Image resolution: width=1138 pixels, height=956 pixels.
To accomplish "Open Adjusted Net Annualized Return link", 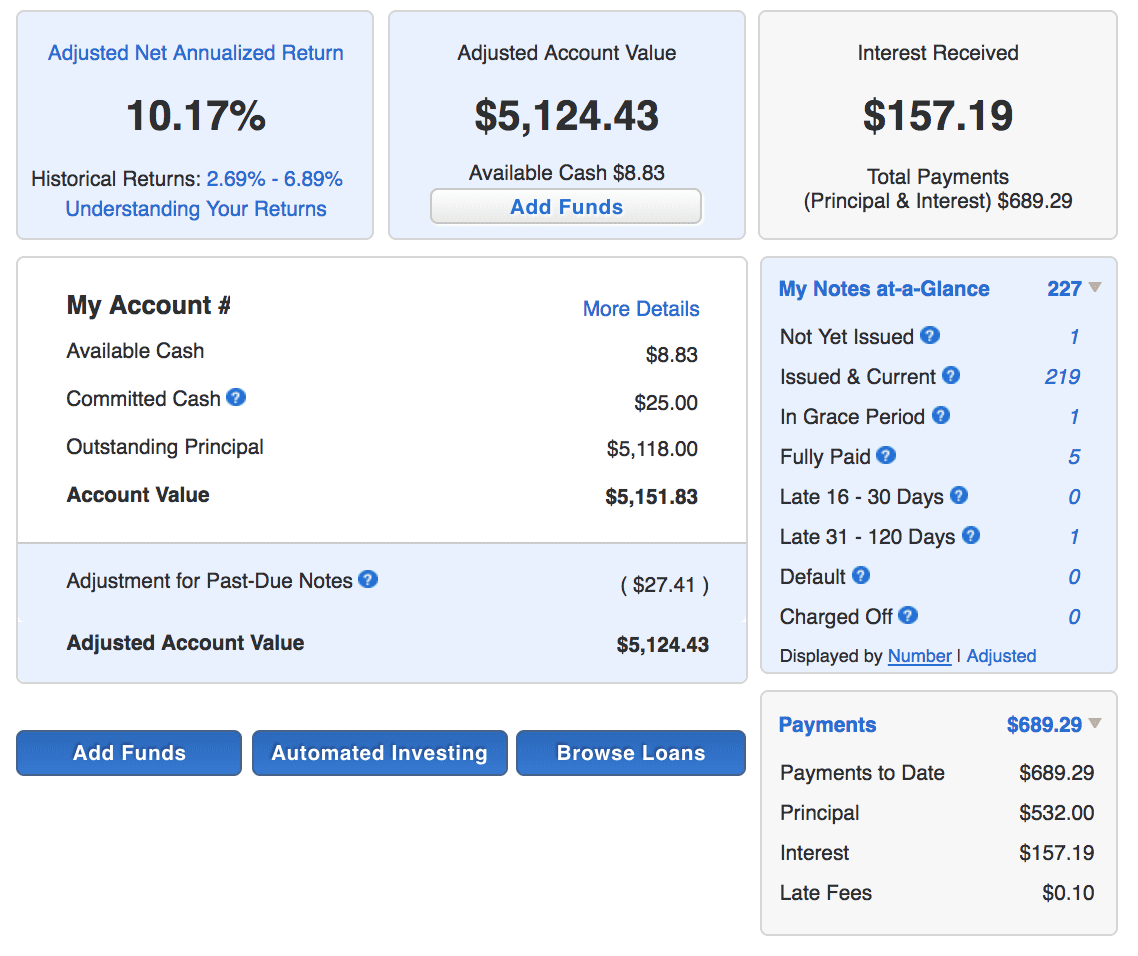I will (x=196, y=53).
